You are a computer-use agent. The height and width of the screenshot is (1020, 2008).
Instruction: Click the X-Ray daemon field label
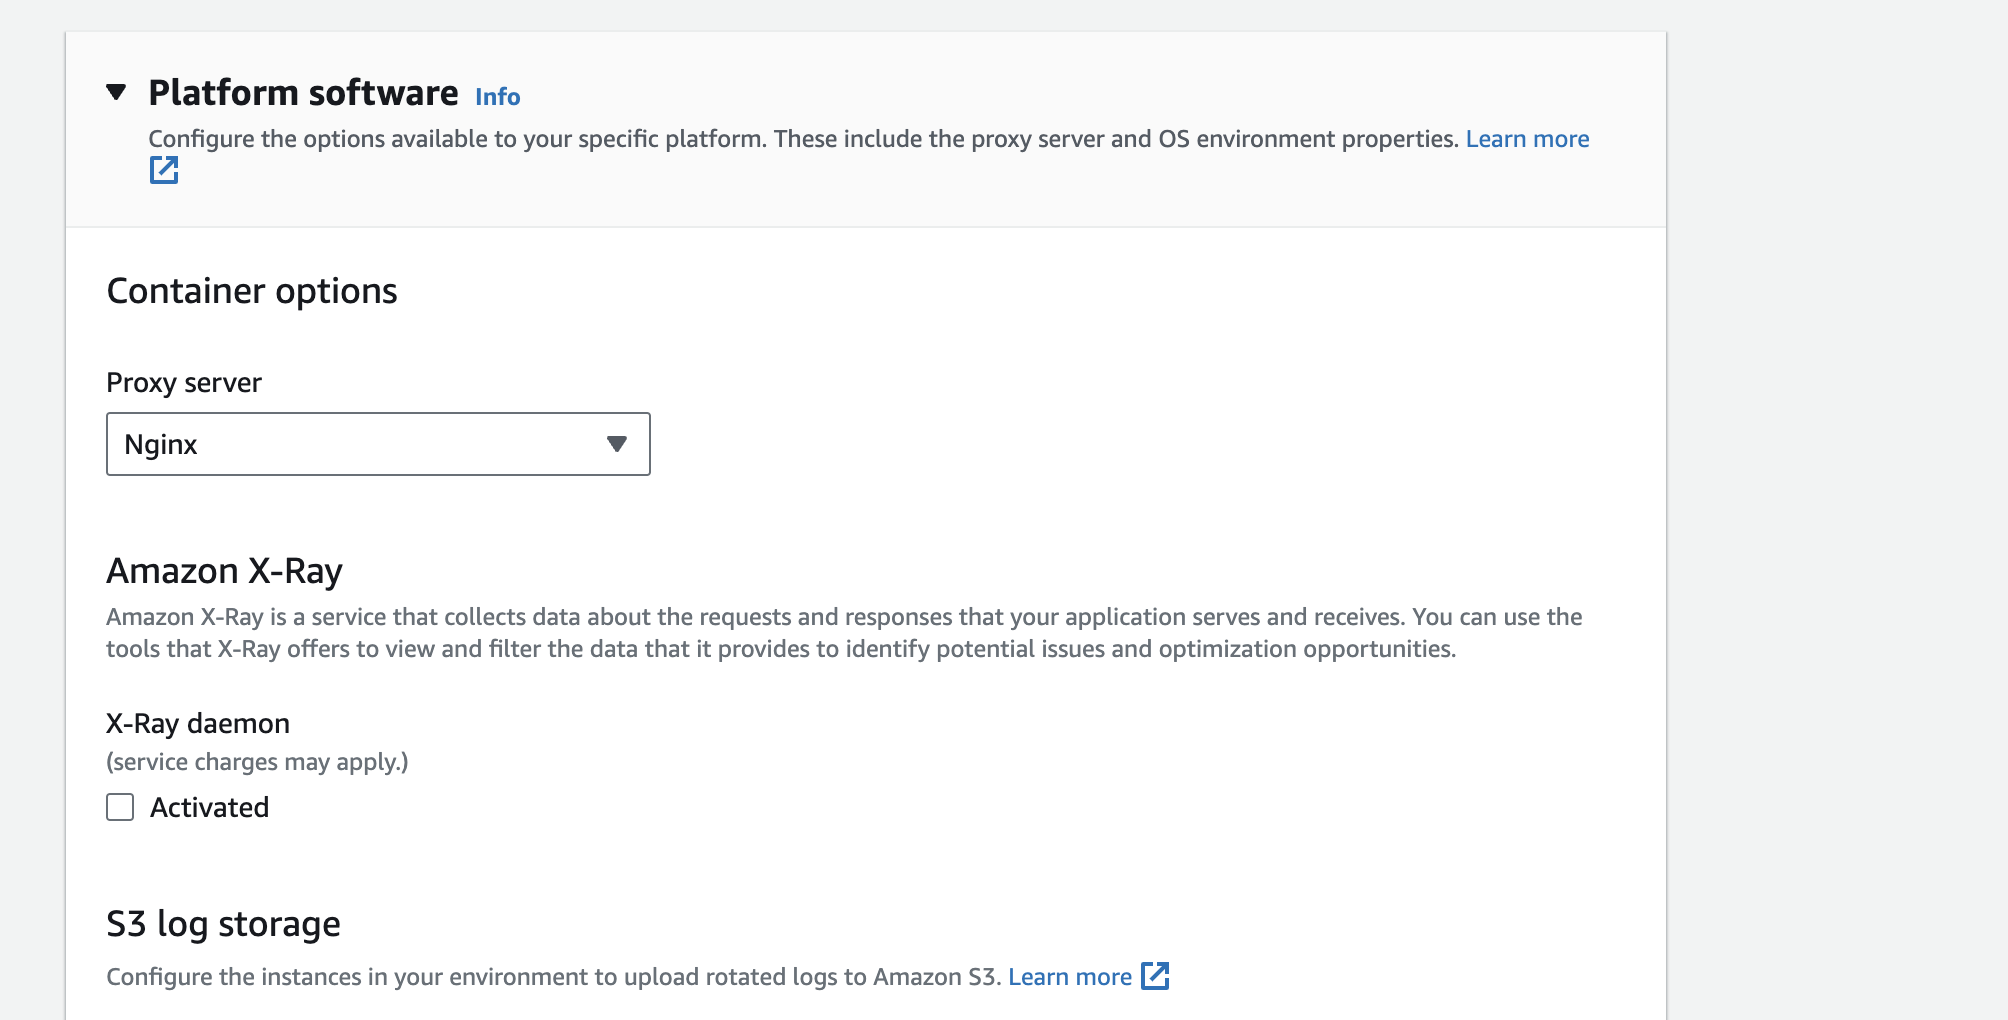point(198,723)
